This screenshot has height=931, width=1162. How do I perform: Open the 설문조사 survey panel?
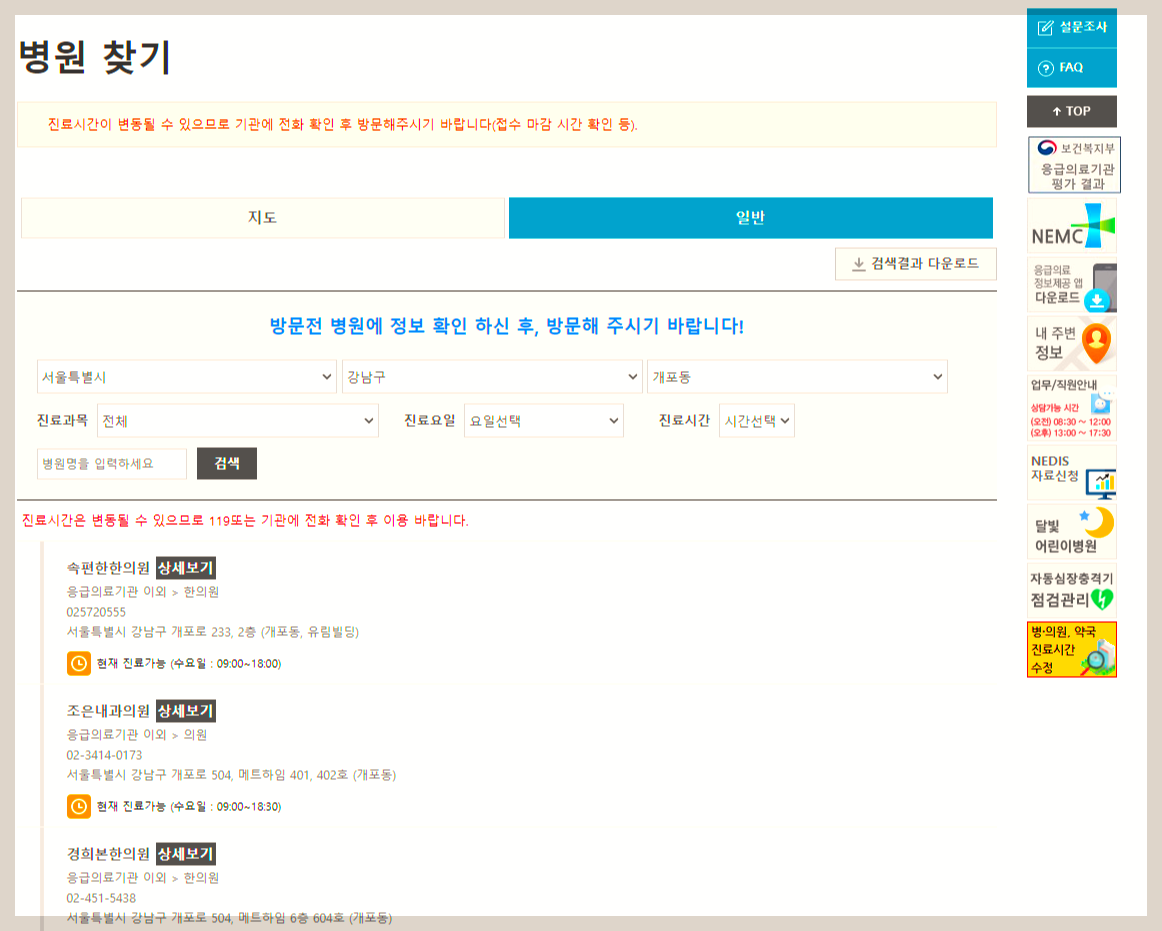(1071, 27)
